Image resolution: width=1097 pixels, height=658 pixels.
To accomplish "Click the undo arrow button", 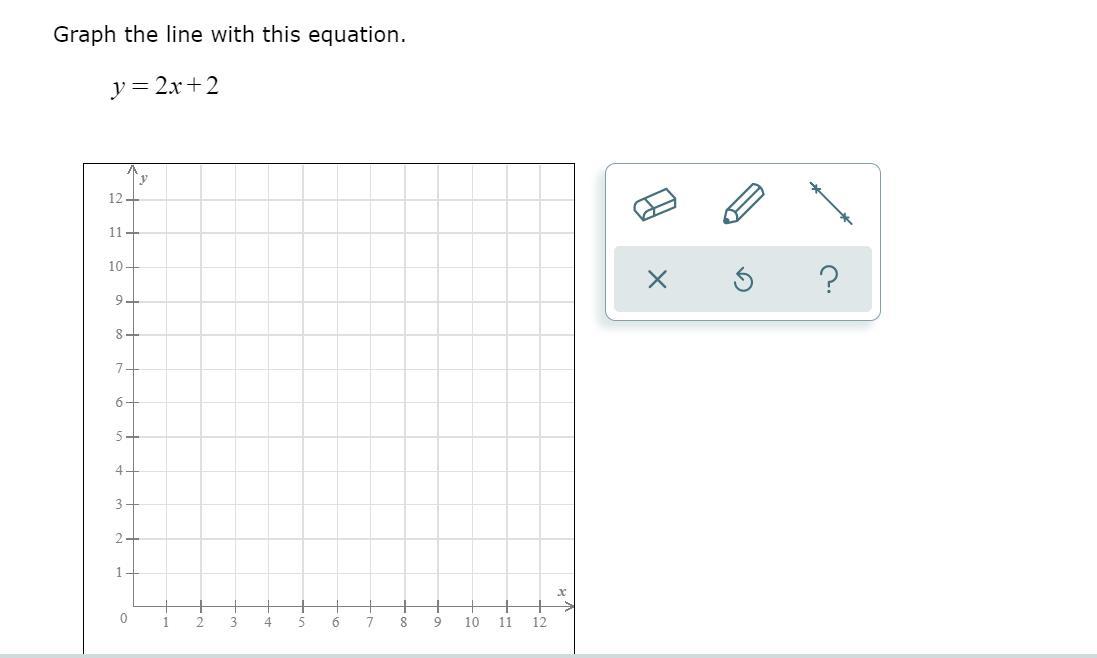I will 743,280.
